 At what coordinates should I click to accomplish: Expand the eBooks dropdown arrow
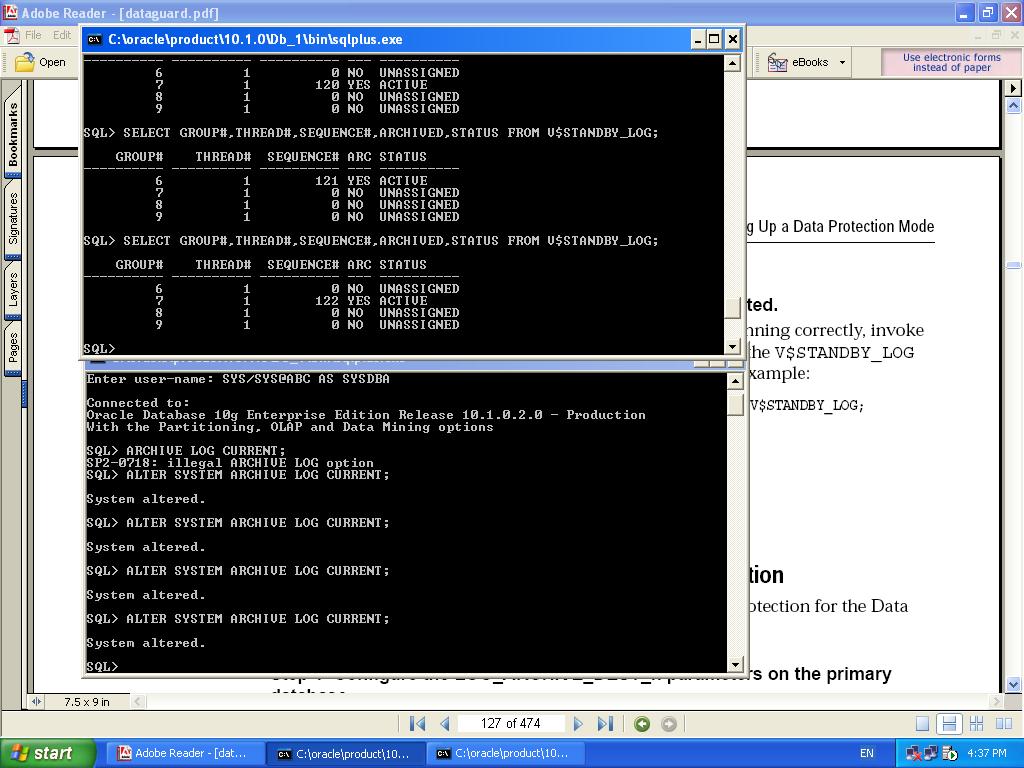pos(842,63)
